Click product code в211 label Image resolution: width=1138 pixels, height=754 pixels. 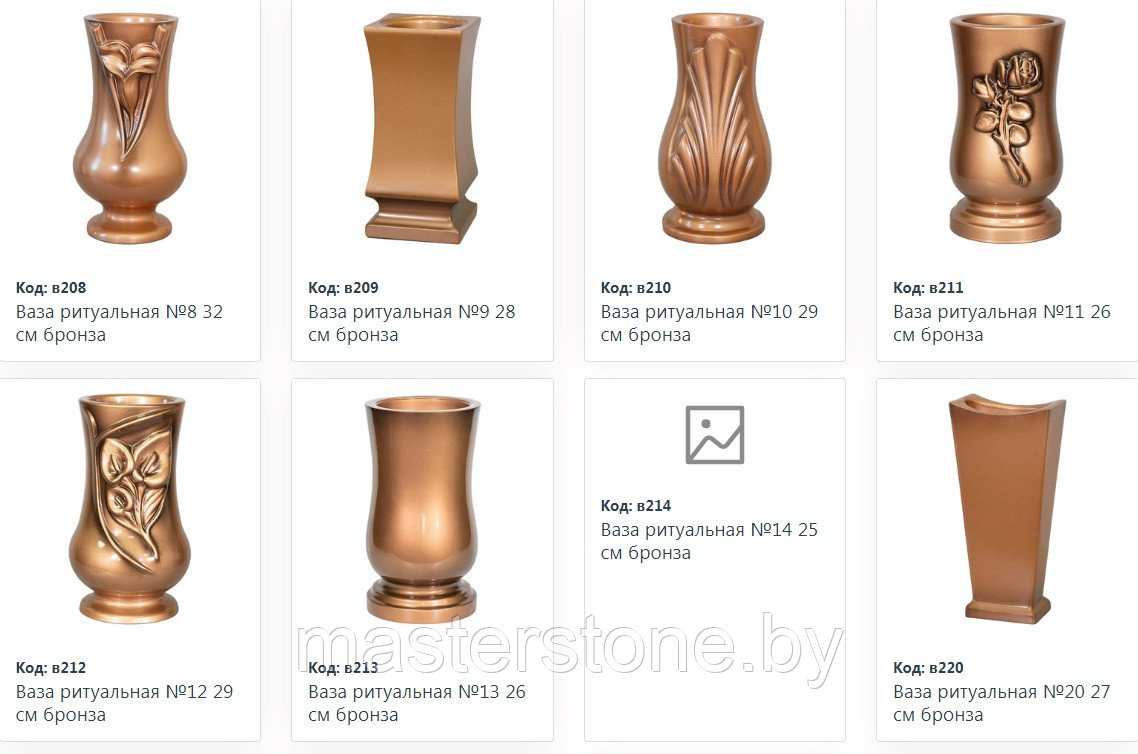[928, 287]
